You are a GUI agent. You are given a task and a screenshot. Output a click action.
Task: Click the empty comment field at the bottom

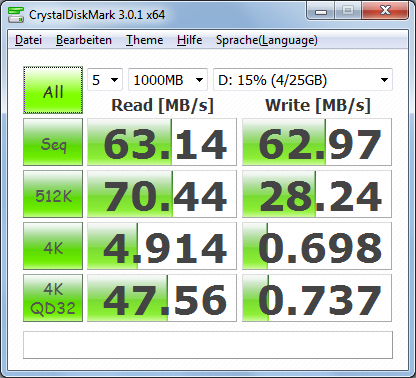[x=208, y=345]
